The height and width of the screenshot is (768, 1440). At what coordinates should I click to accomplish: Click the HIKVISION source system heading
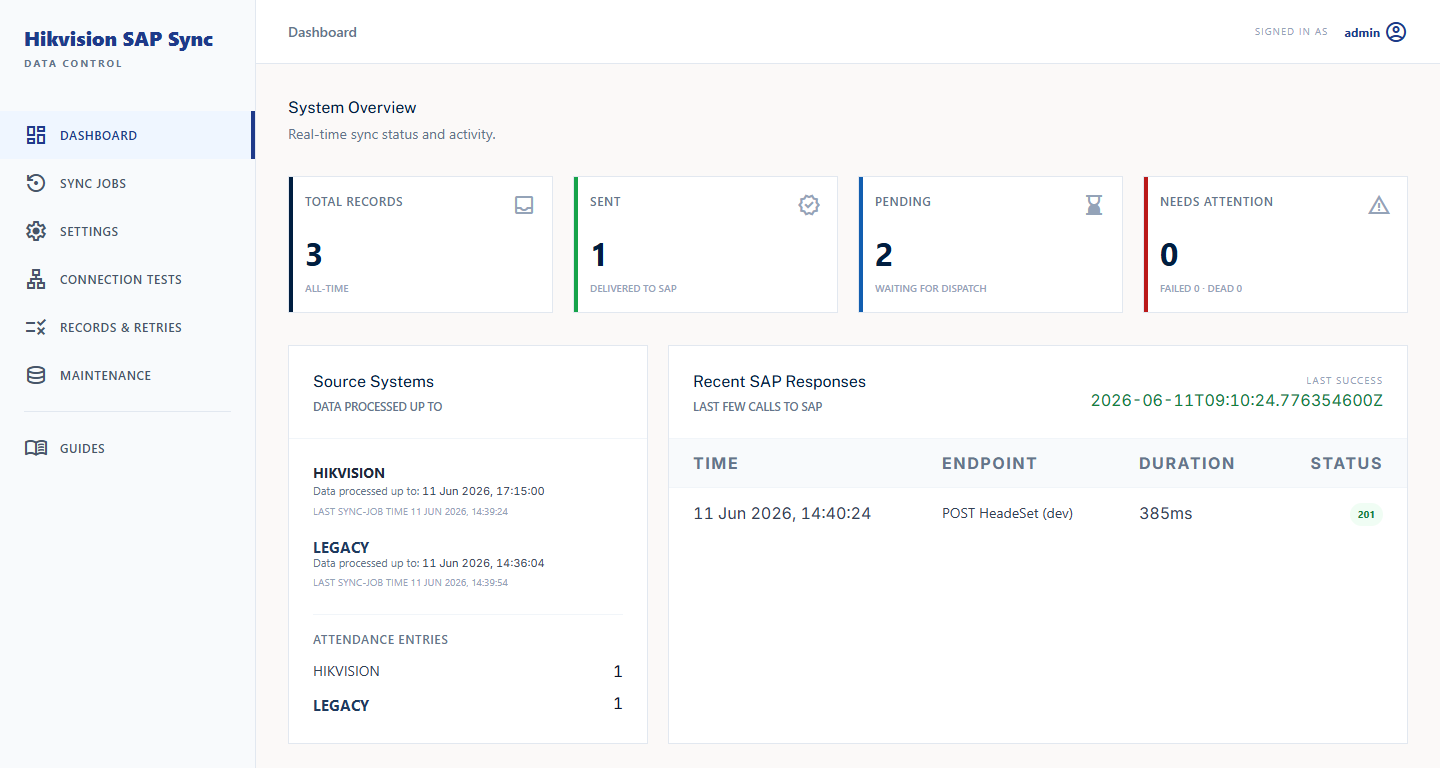point(349,473)
